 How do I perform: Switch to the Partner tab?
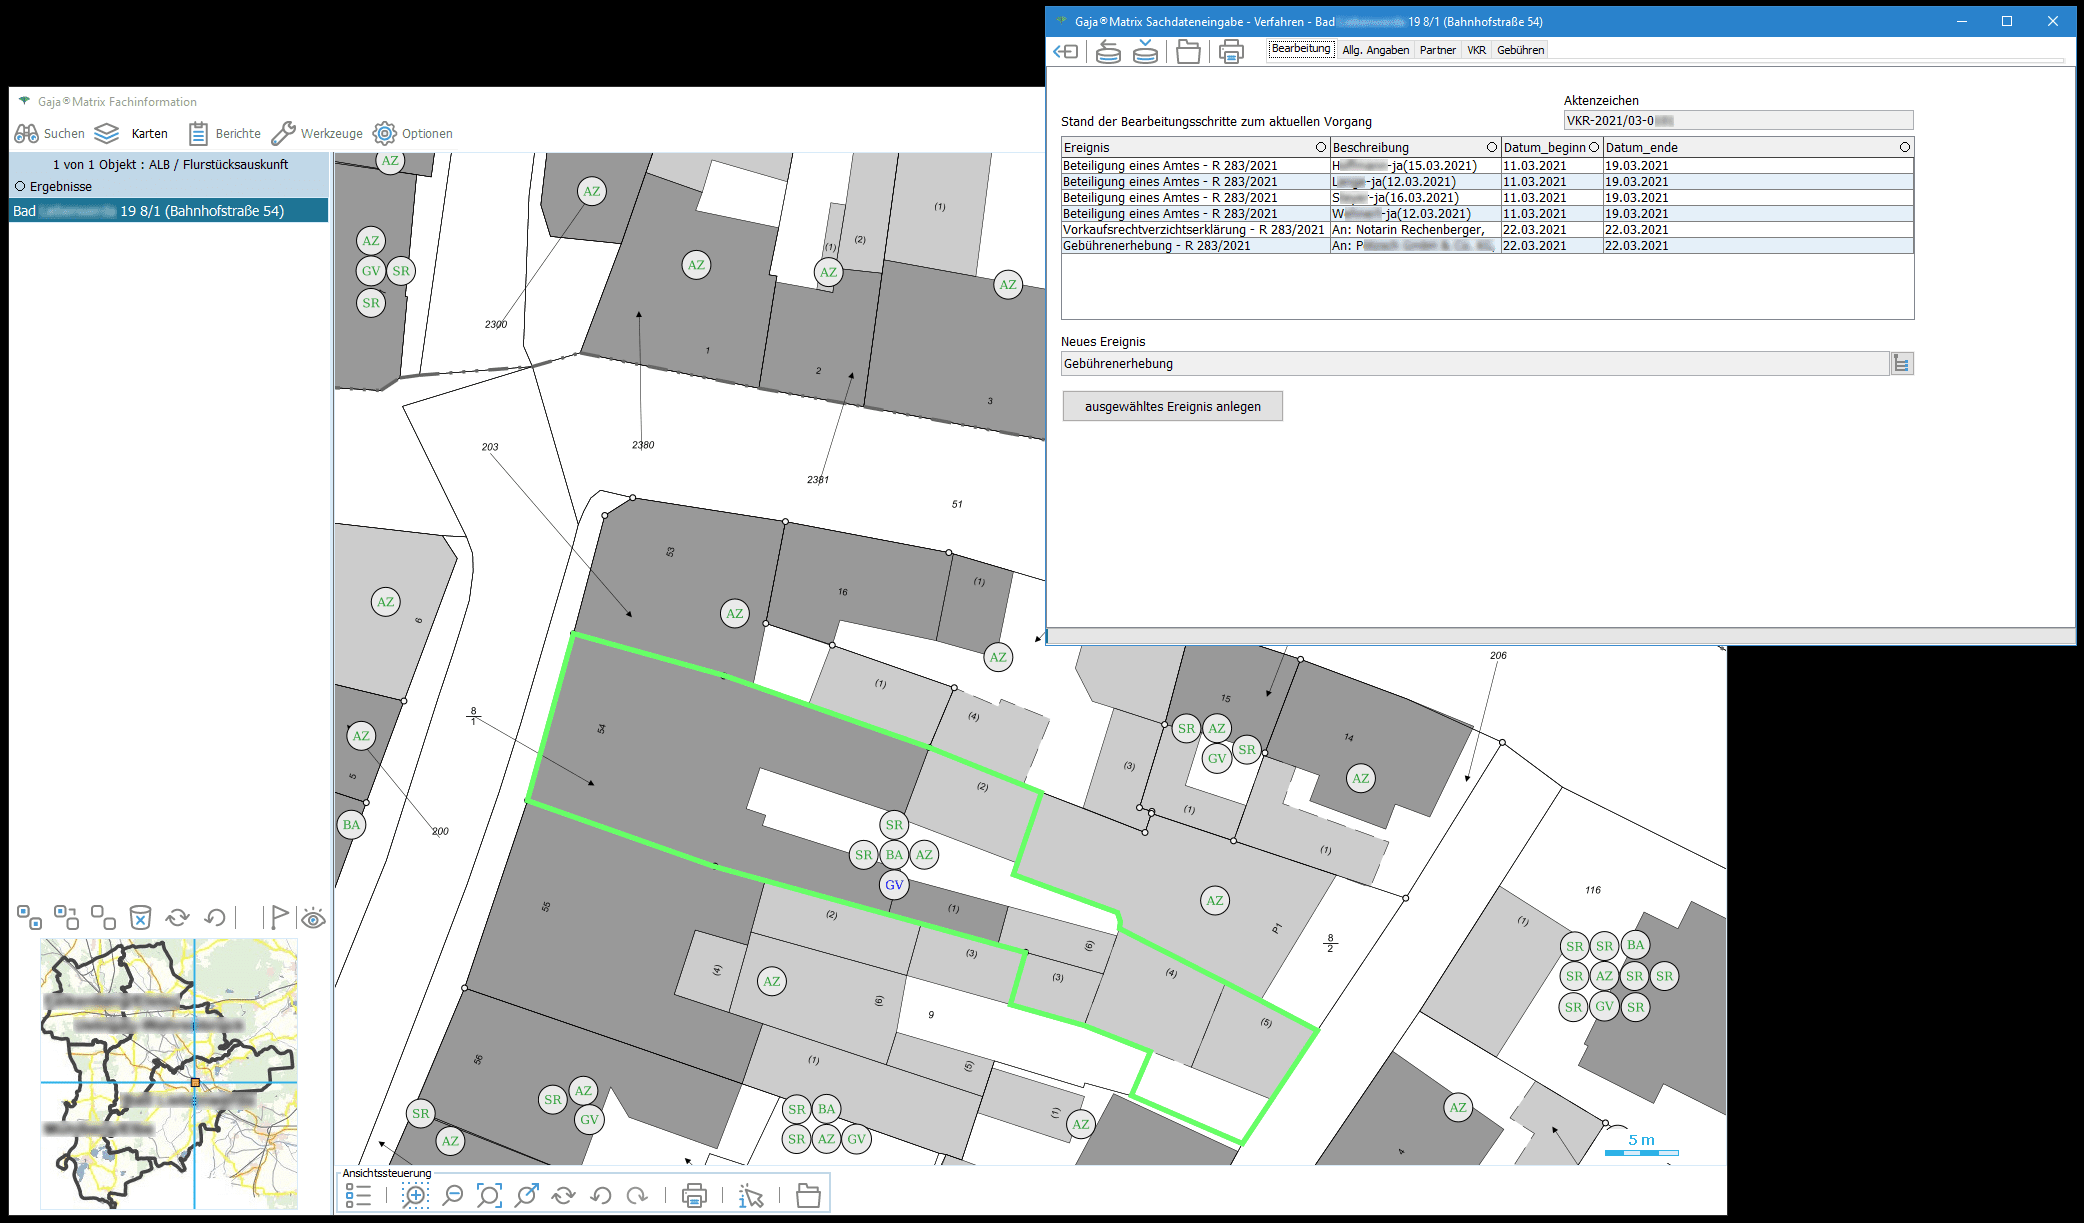coord(1437,50)
